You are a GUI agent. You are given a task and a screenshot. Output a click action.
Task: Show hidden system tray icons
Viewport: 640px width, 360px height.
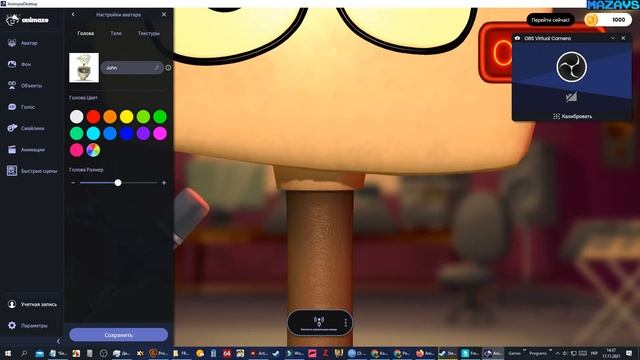pos(557,353)
